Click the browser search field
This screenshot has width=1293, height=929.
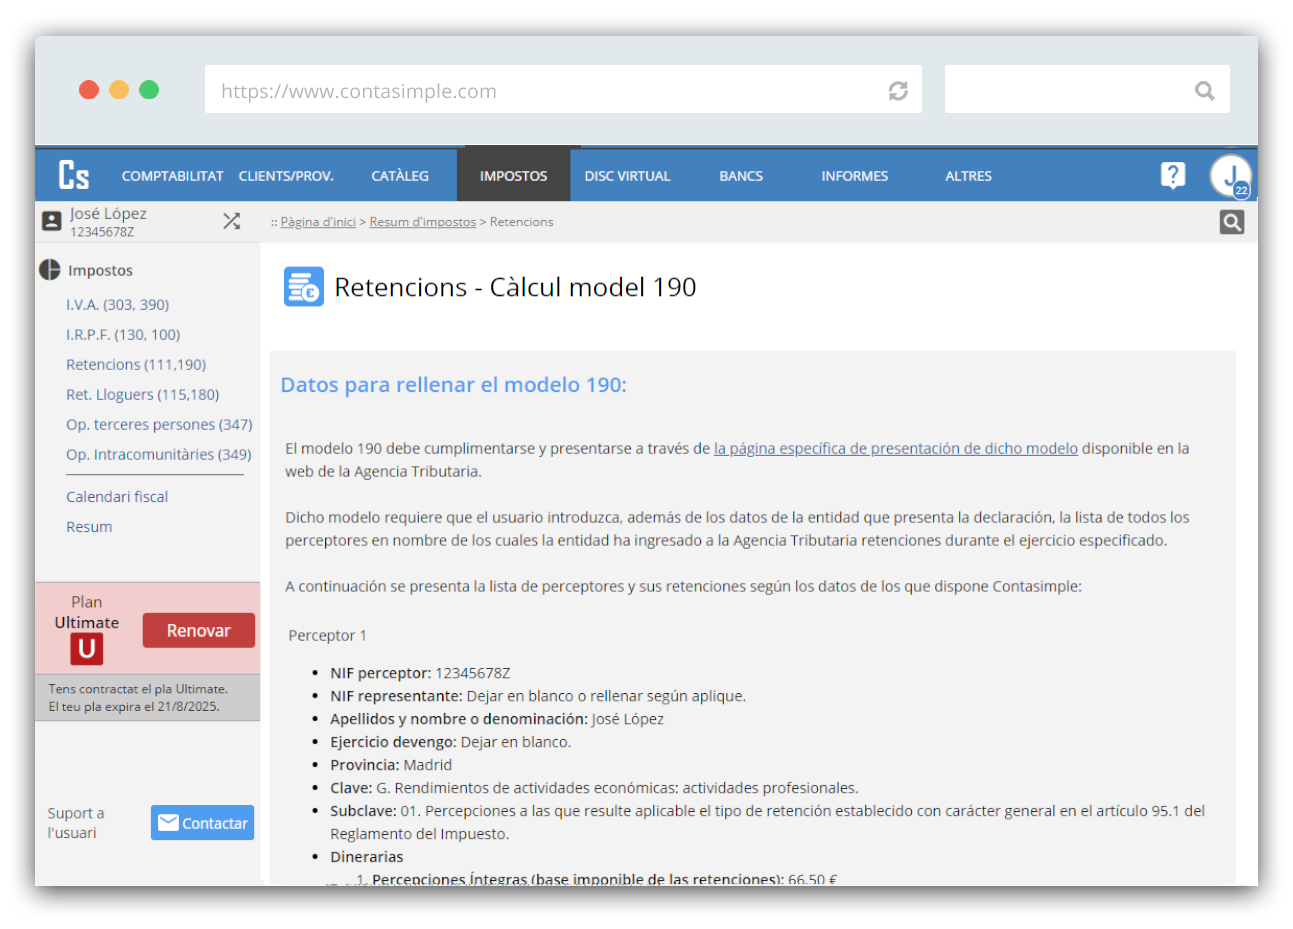pyautogui.click(x=1087, y=91)
